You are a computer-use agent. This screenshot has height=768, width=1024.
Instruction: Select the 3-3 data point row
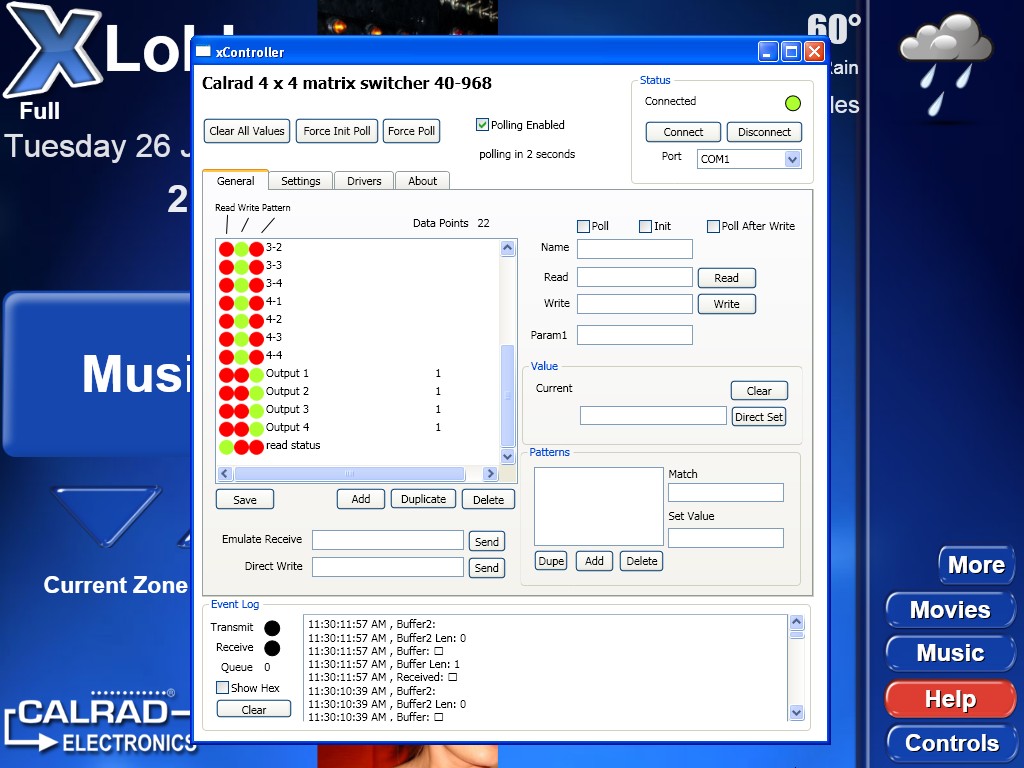[358, 266]
